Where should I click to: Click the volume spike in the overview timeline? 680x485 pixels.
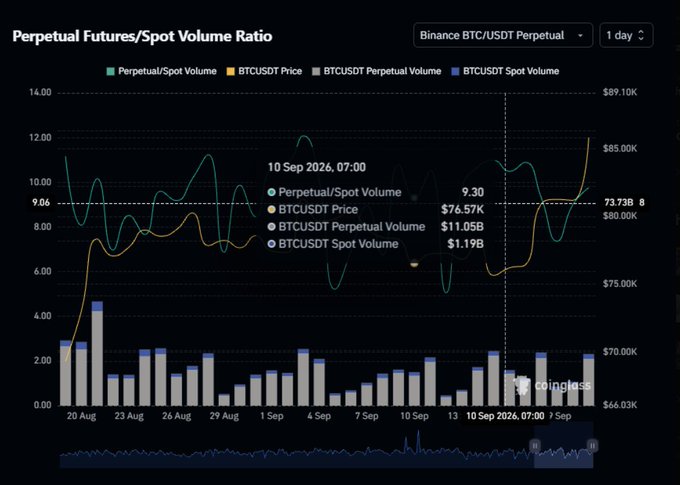point(418,442)
